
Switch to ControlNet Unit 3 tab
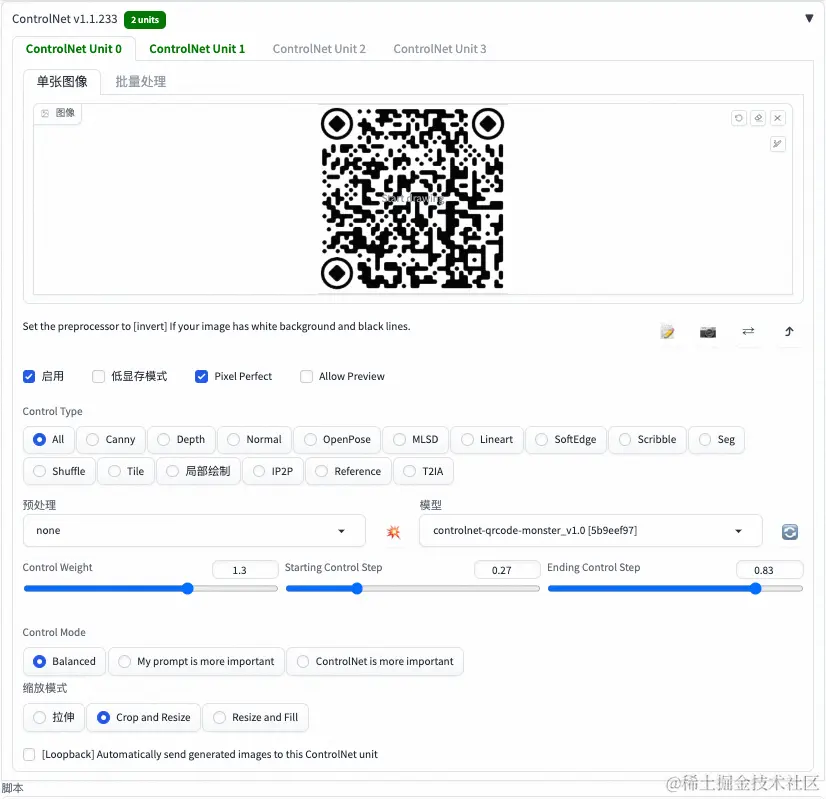tap(439, 49)
